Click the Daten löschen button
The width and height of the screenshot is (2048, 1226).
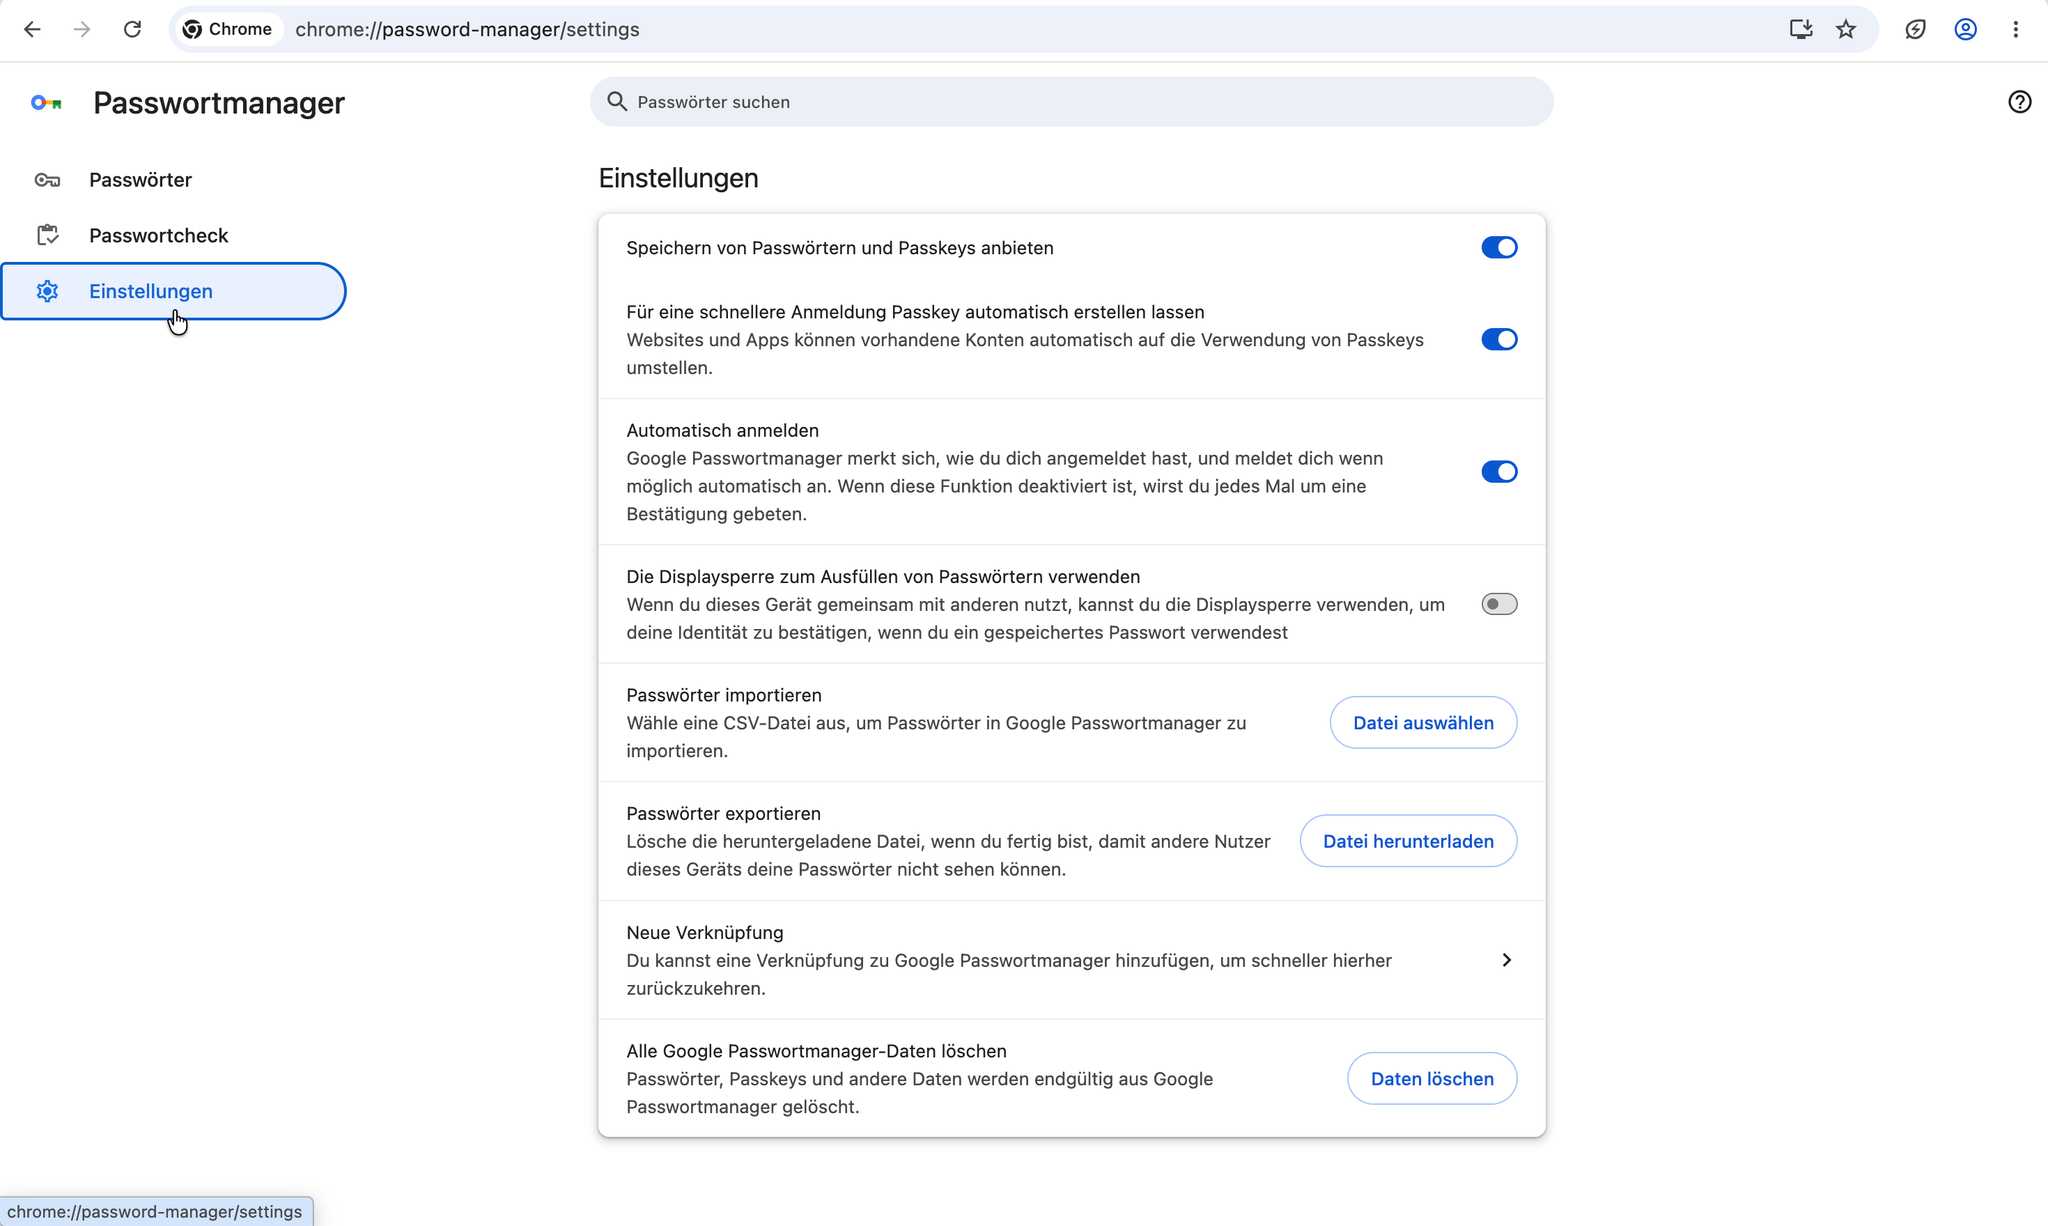pos(1432,1078)
